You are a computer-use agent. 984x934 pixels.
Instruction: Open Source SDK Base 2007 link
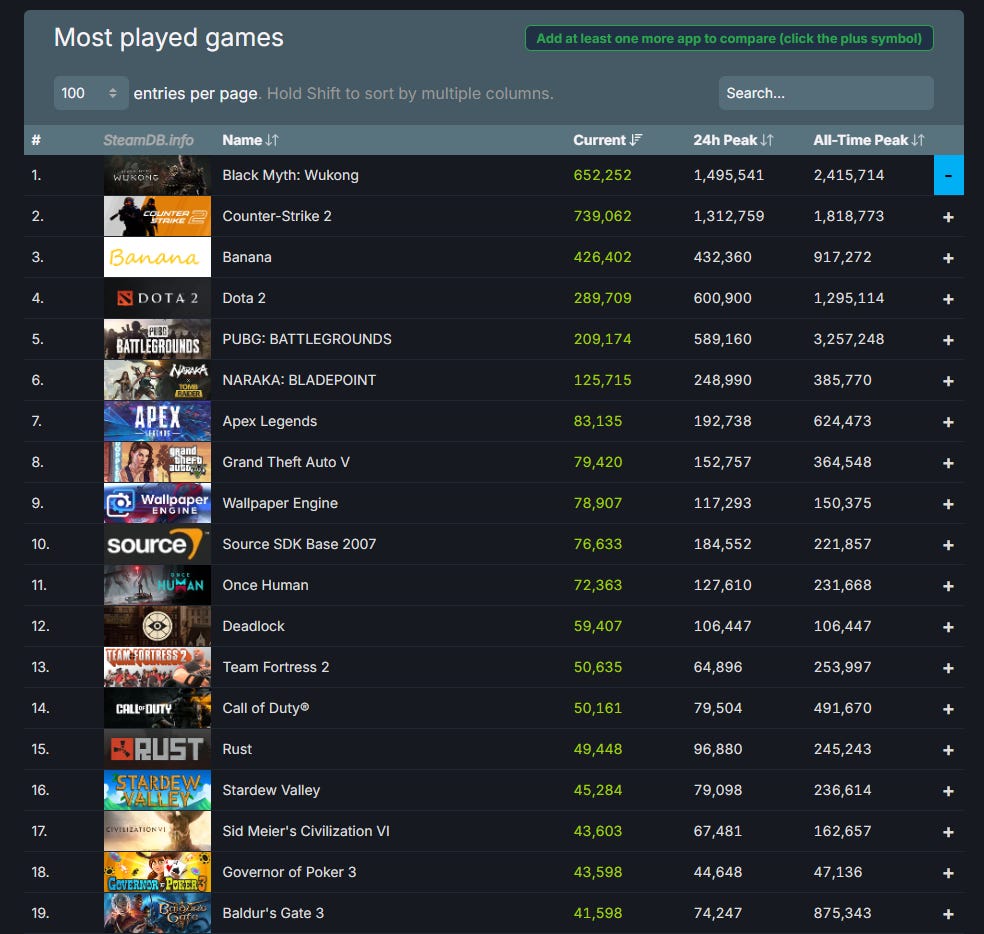pos(299,544)
